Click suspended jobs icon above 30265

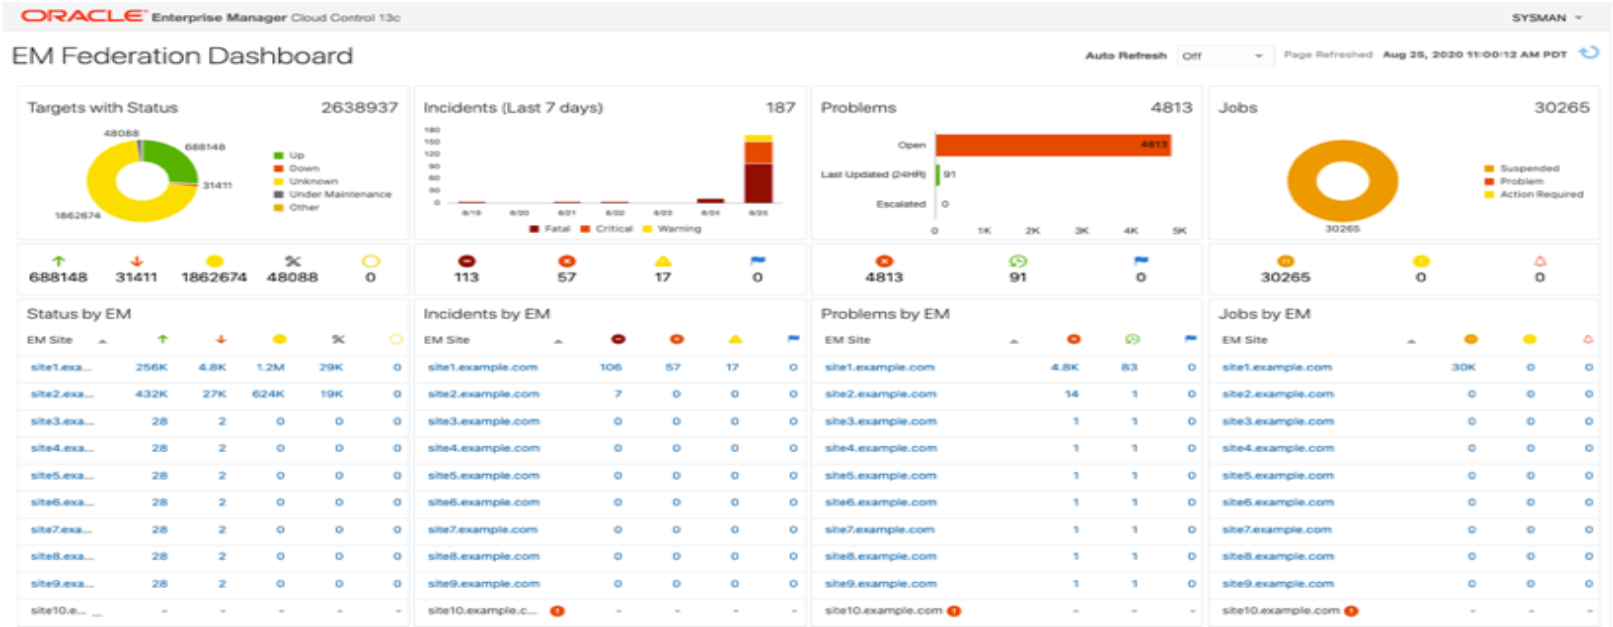click(1285, 261)
